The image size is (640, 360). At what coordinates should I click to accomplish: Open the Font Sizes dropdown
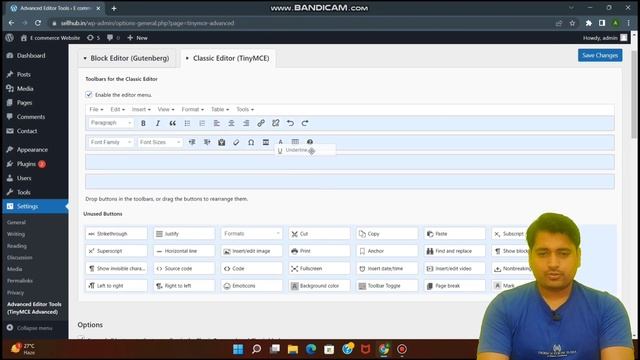point(160,142)
